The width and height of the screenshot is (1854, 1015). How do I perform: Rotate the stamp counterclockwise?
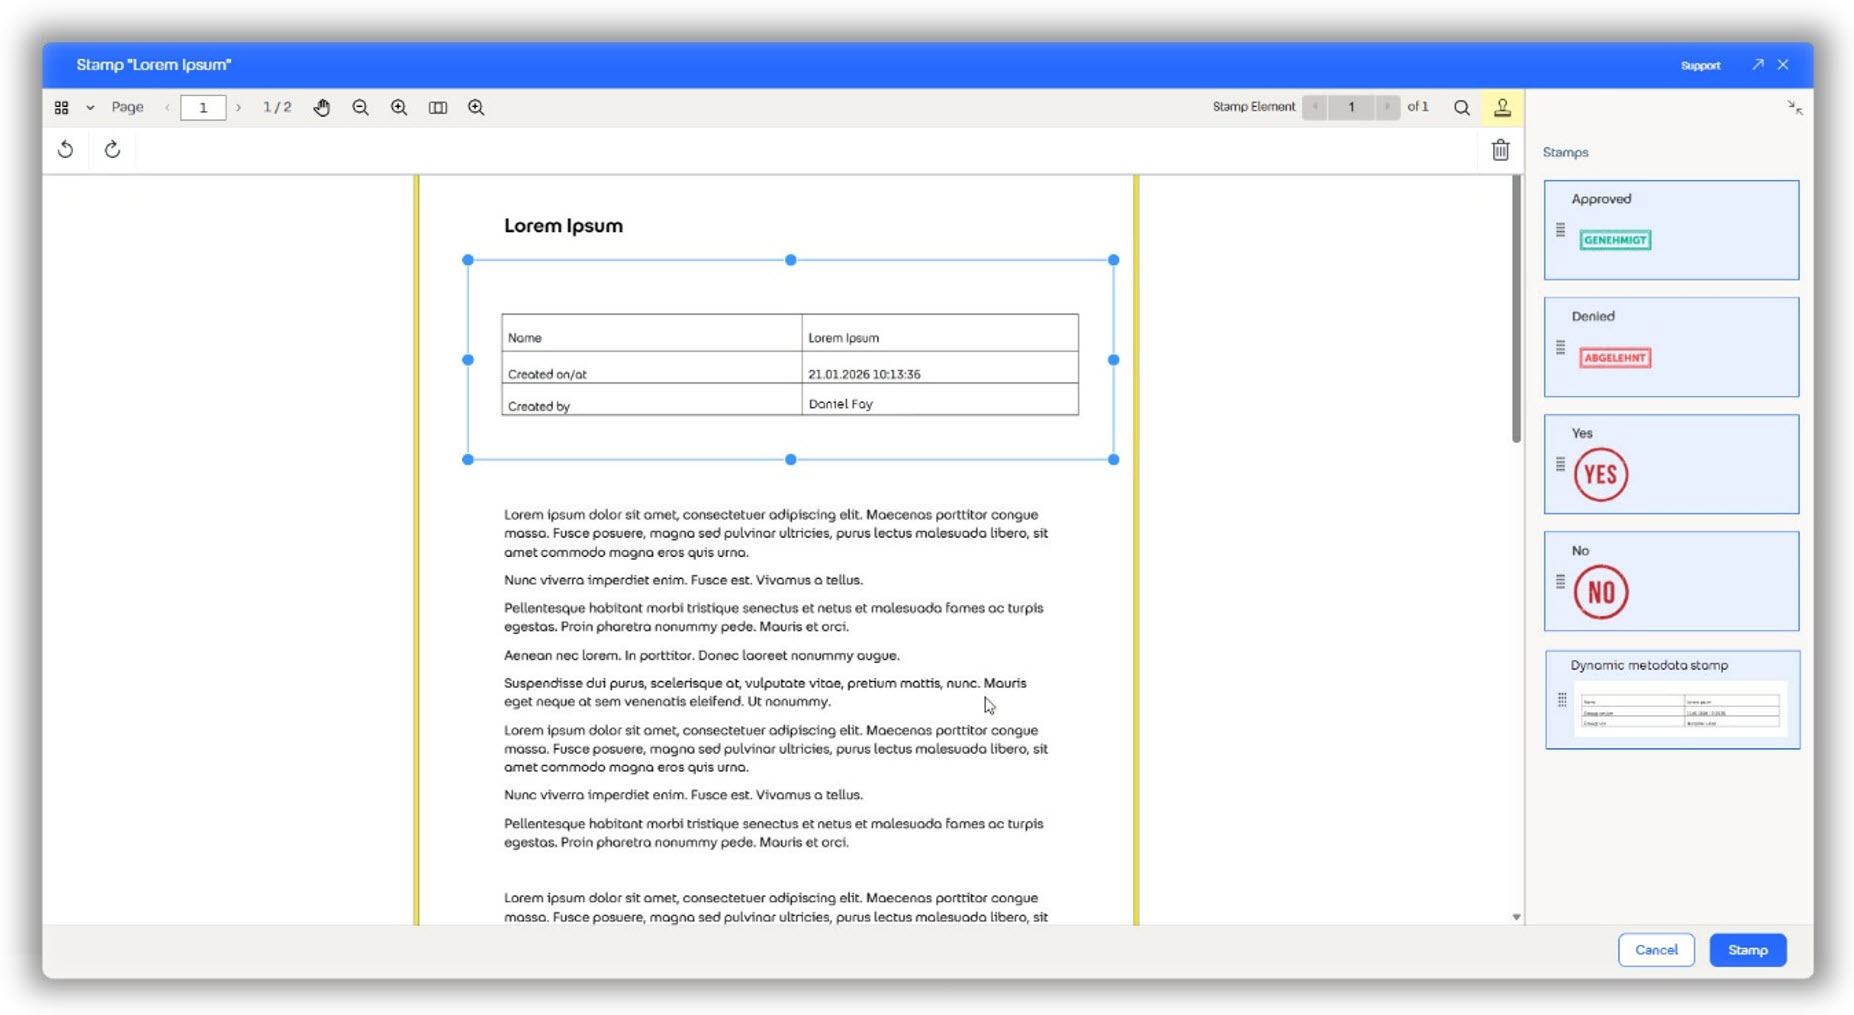[65, 149]
